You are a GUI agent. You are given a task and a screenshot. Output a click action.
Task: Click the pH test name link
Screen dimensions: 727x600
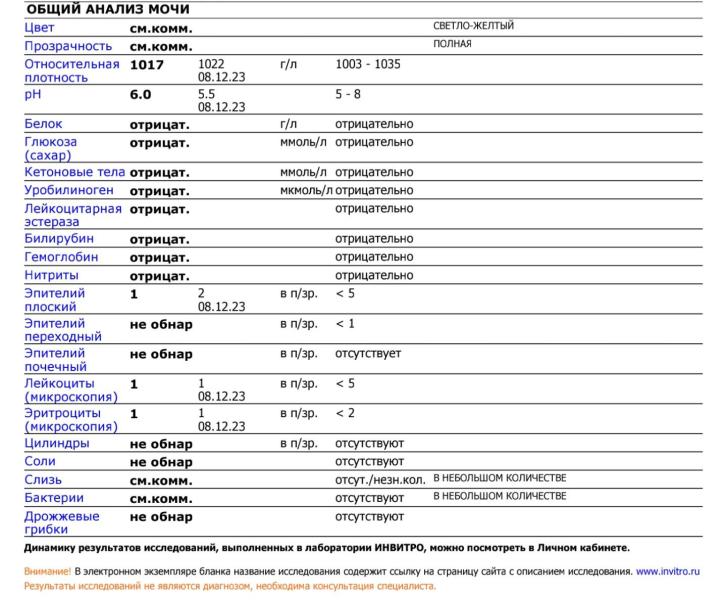(33, 95)
